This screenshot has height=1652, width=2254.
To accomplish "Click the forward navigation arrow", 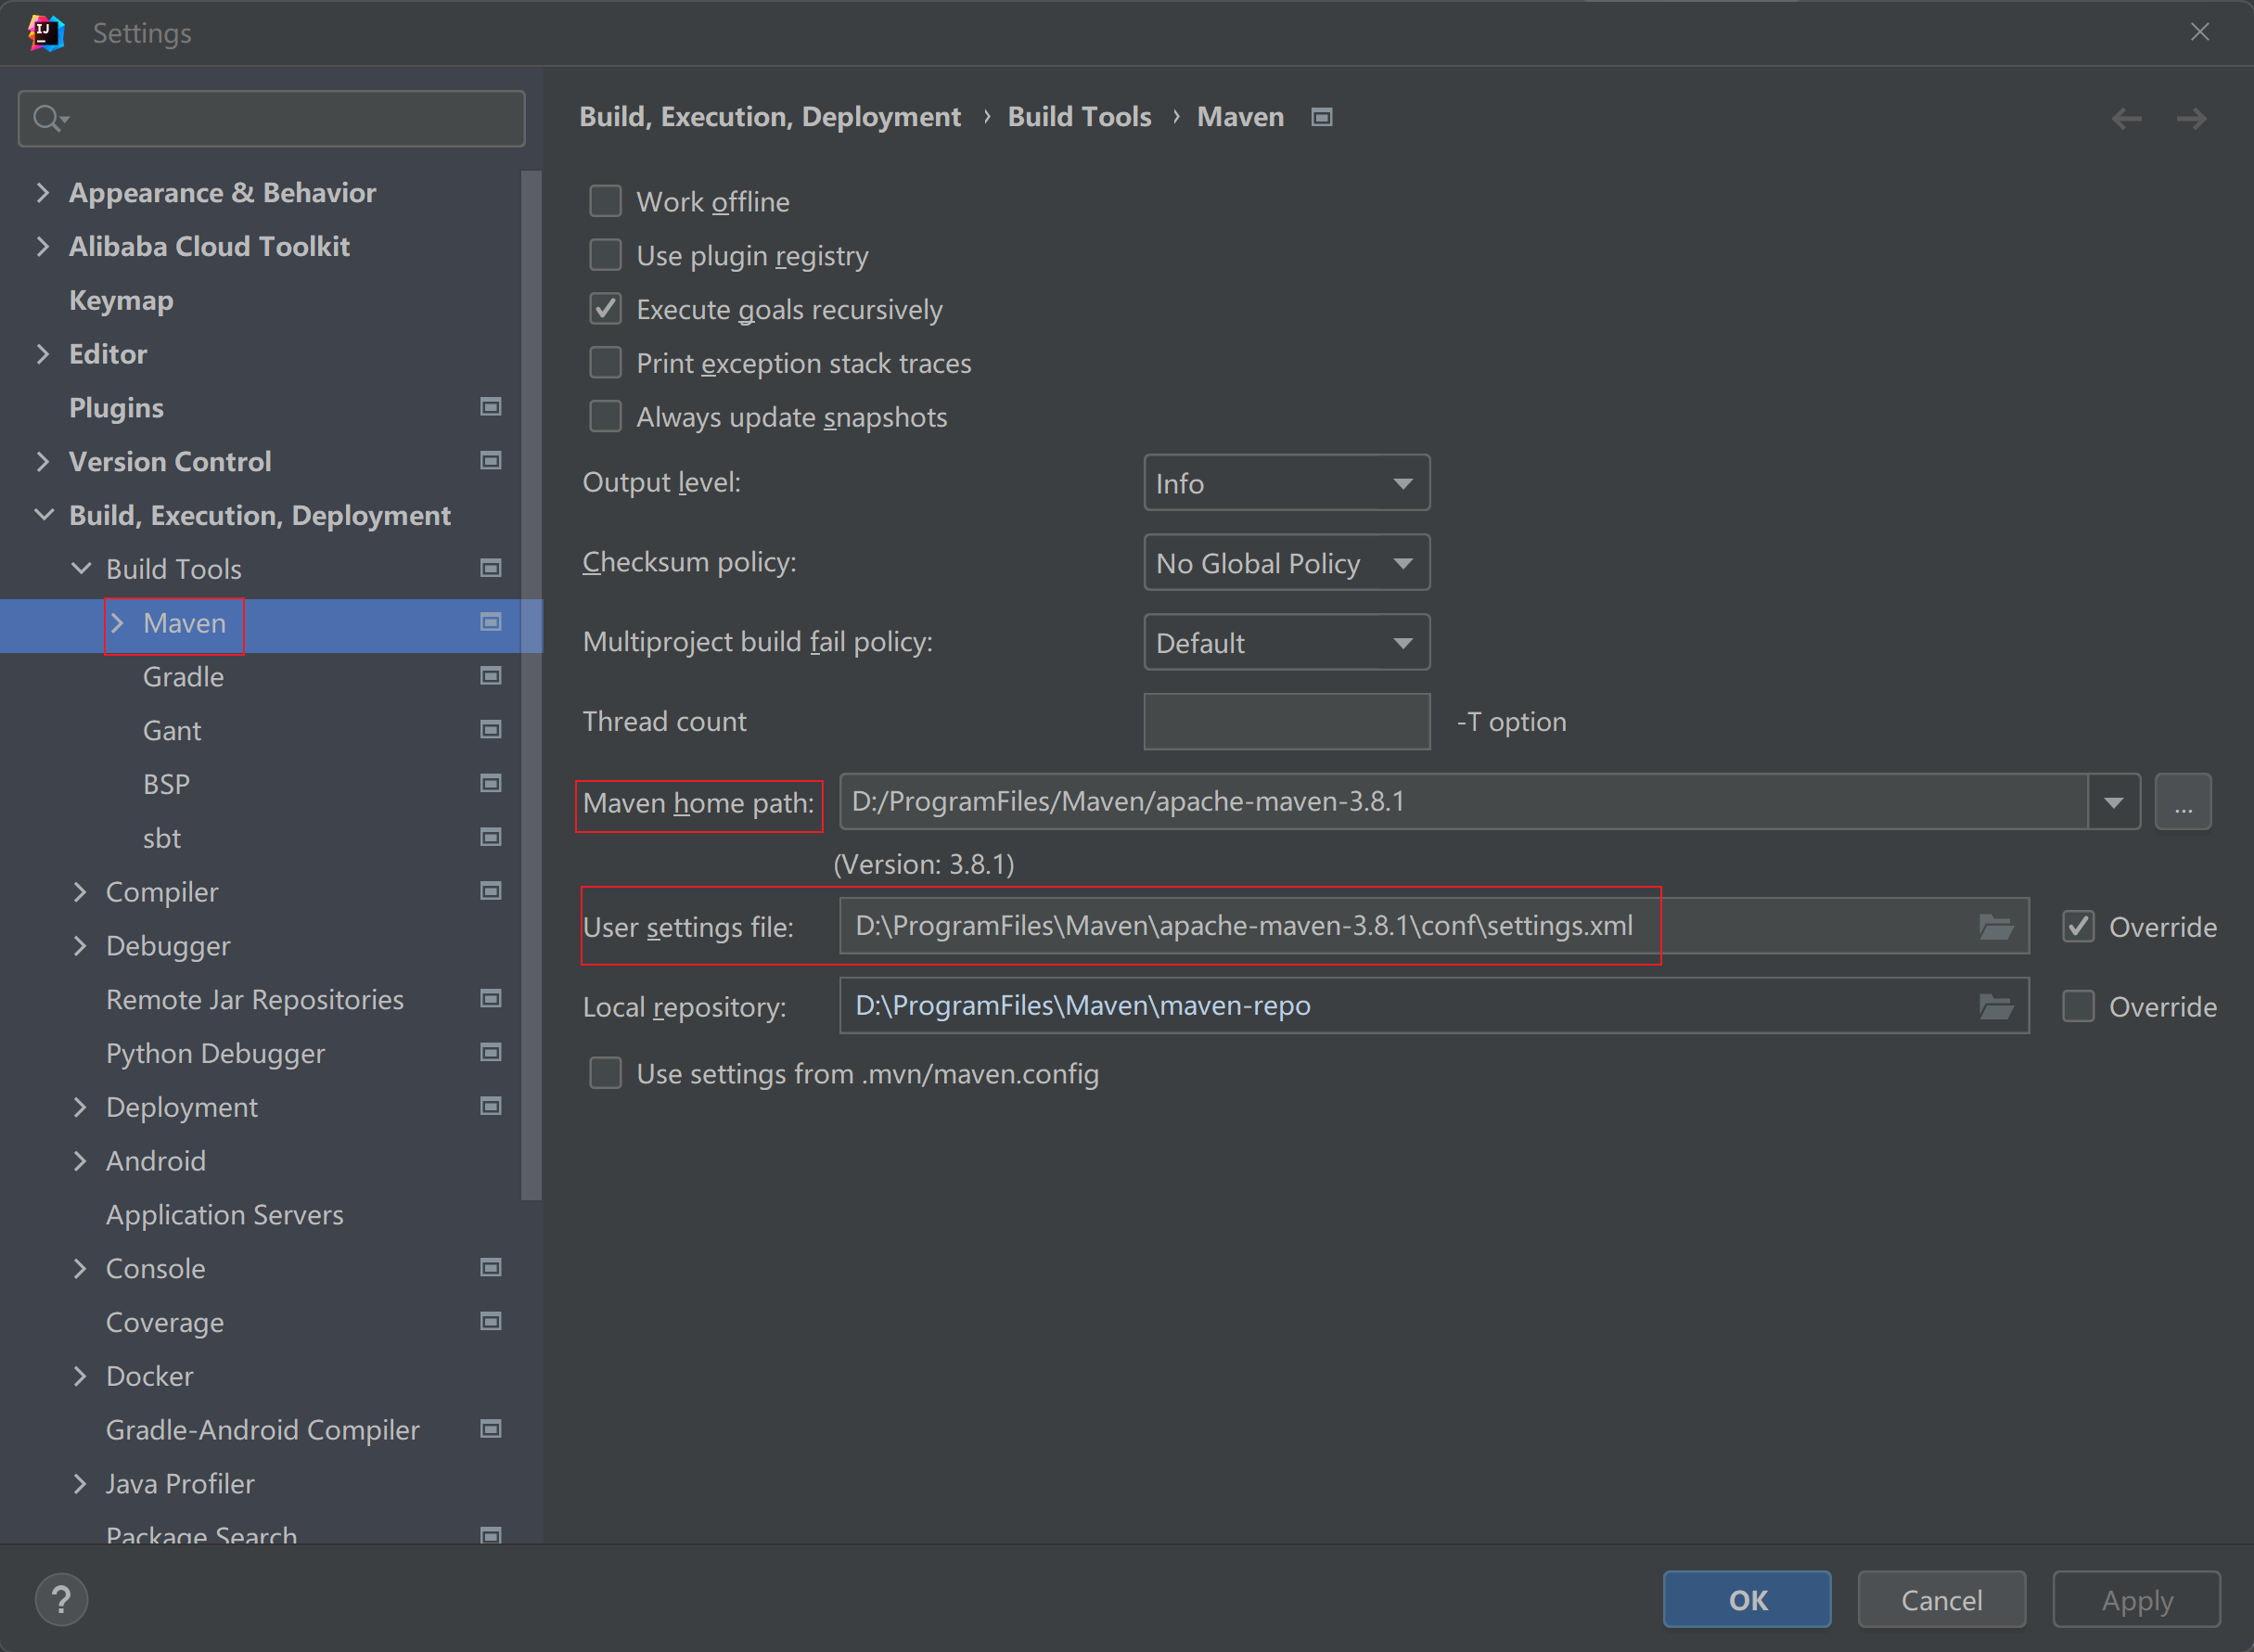I will 2191,119.
